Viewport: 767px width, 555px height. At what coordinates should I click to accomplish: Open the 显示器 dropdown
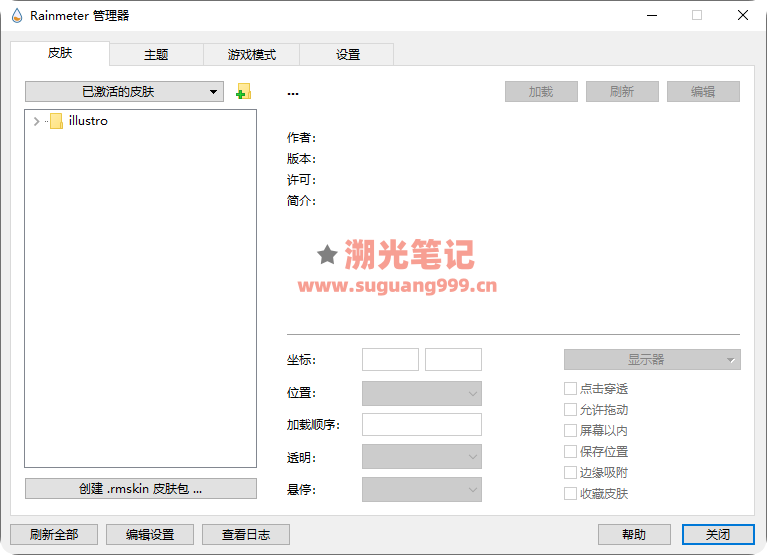tap(652, 360)
